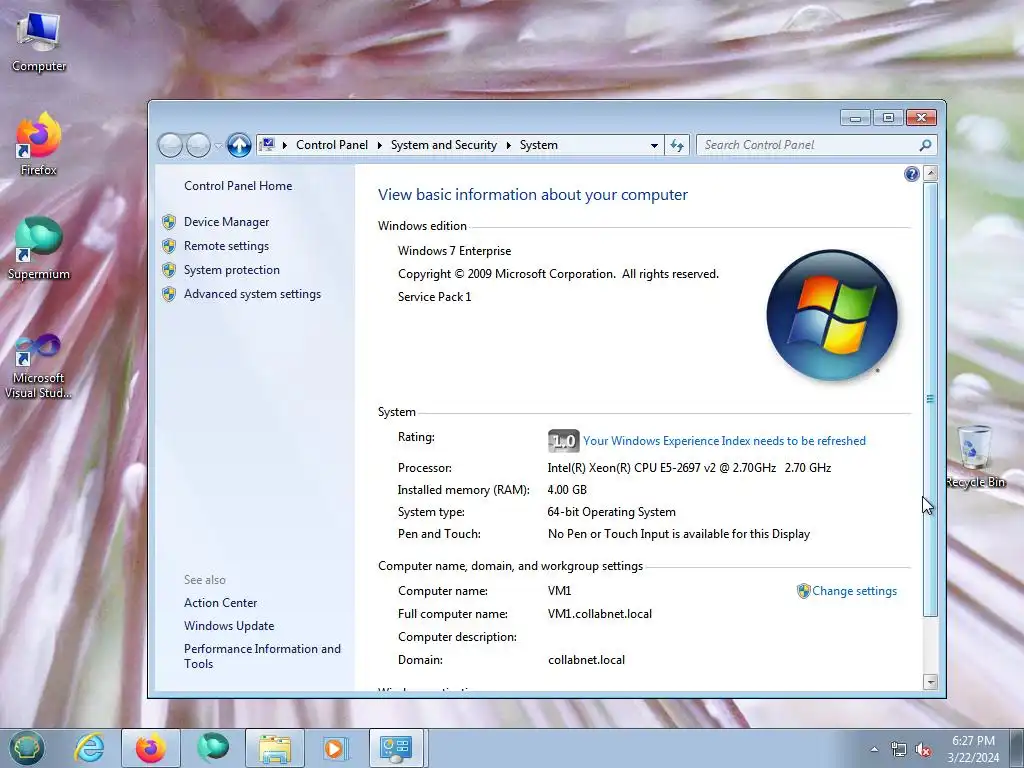Viewport: 1024px width, 768px height.
Task: Open Performance Information and Tools link
Action: 262,656
